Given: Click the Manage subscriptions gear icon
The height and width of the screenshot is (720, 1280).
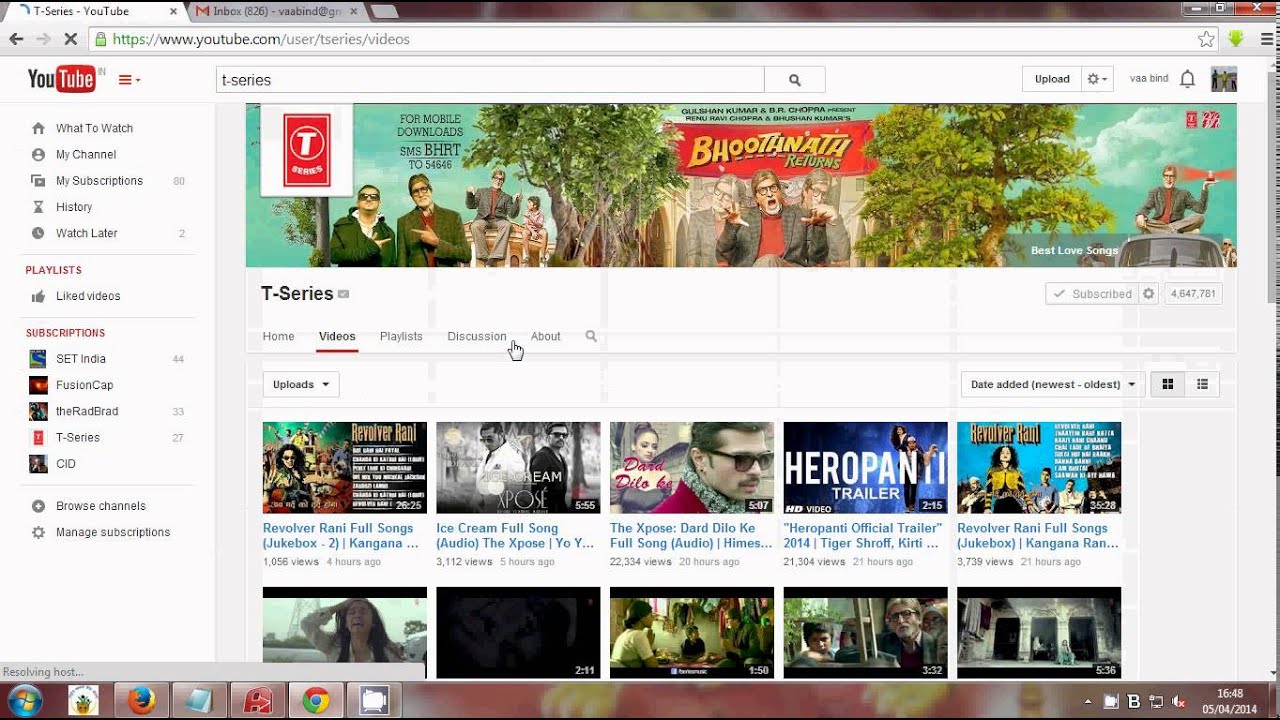Looking at the screenshot, I should 38,532.
